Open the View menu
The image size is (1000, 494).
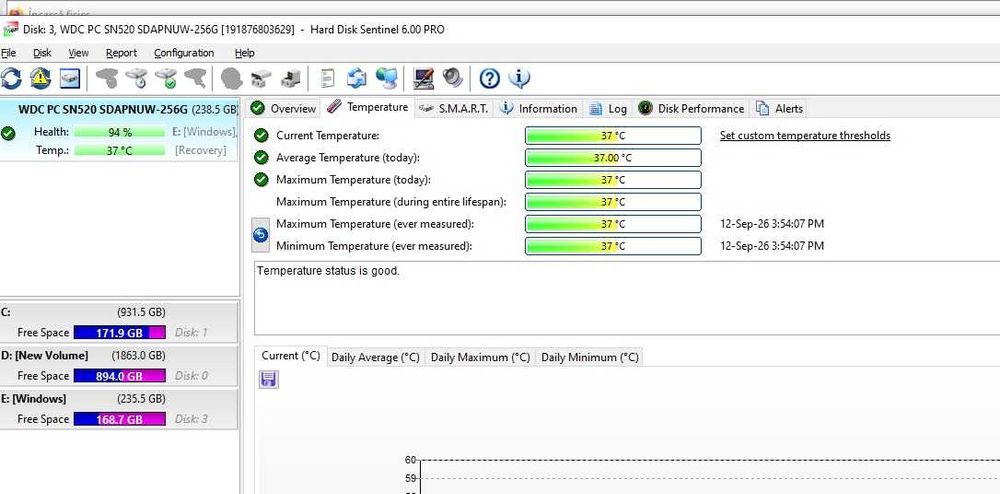pos(78,53)
